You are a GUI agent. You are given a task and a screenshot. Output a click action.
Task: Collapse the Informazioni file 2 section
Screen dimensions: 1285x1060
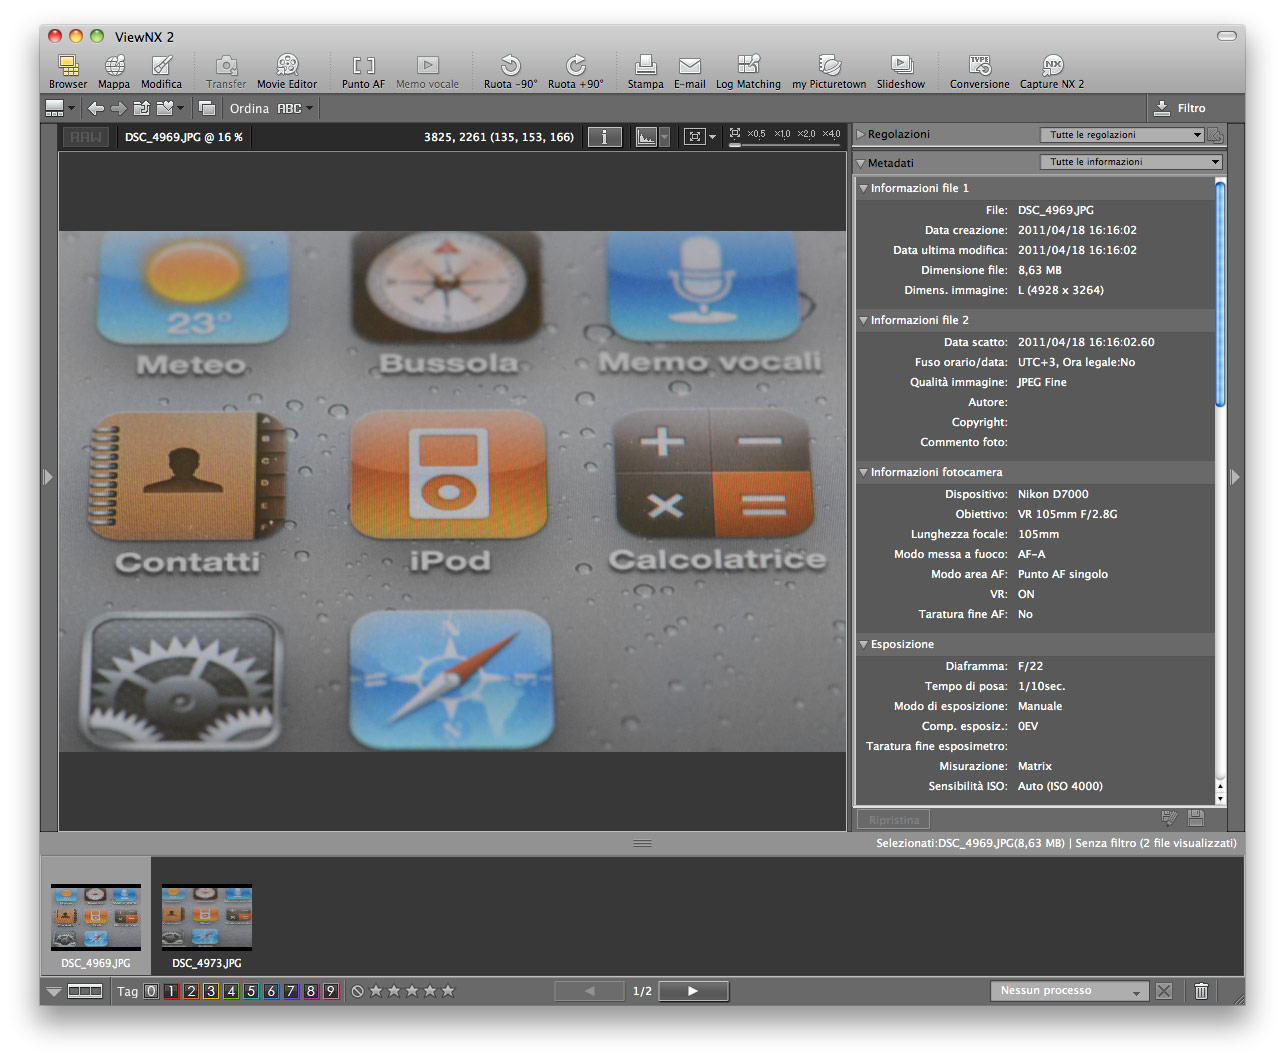pos(863,320)
